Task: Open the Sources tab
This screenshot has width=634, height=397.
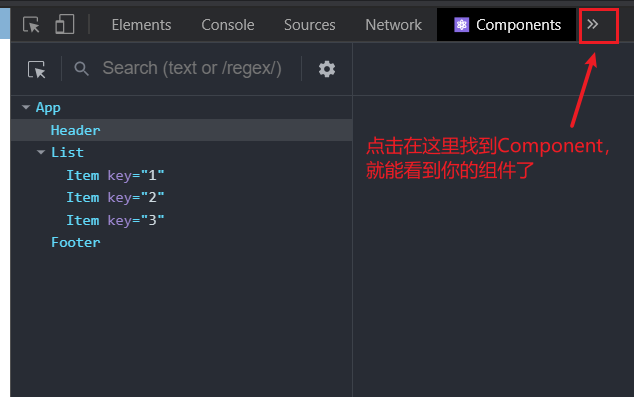Action: 309,25
